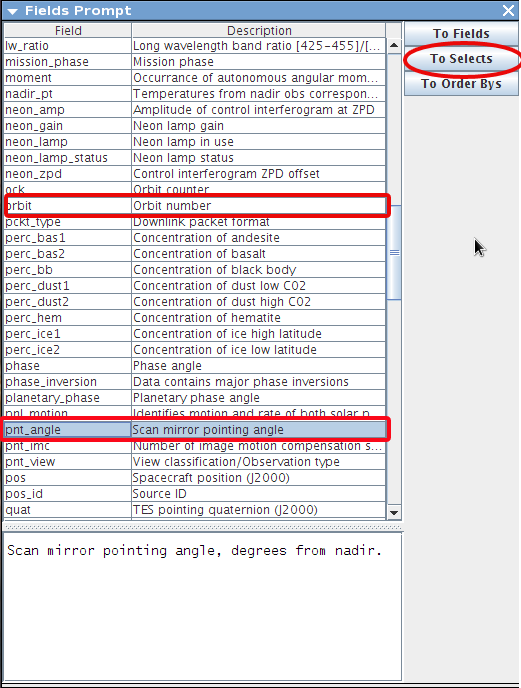The width and height of the screenshot is (521, 688).
Task: Select the quat field row
Action: (195, 510)
